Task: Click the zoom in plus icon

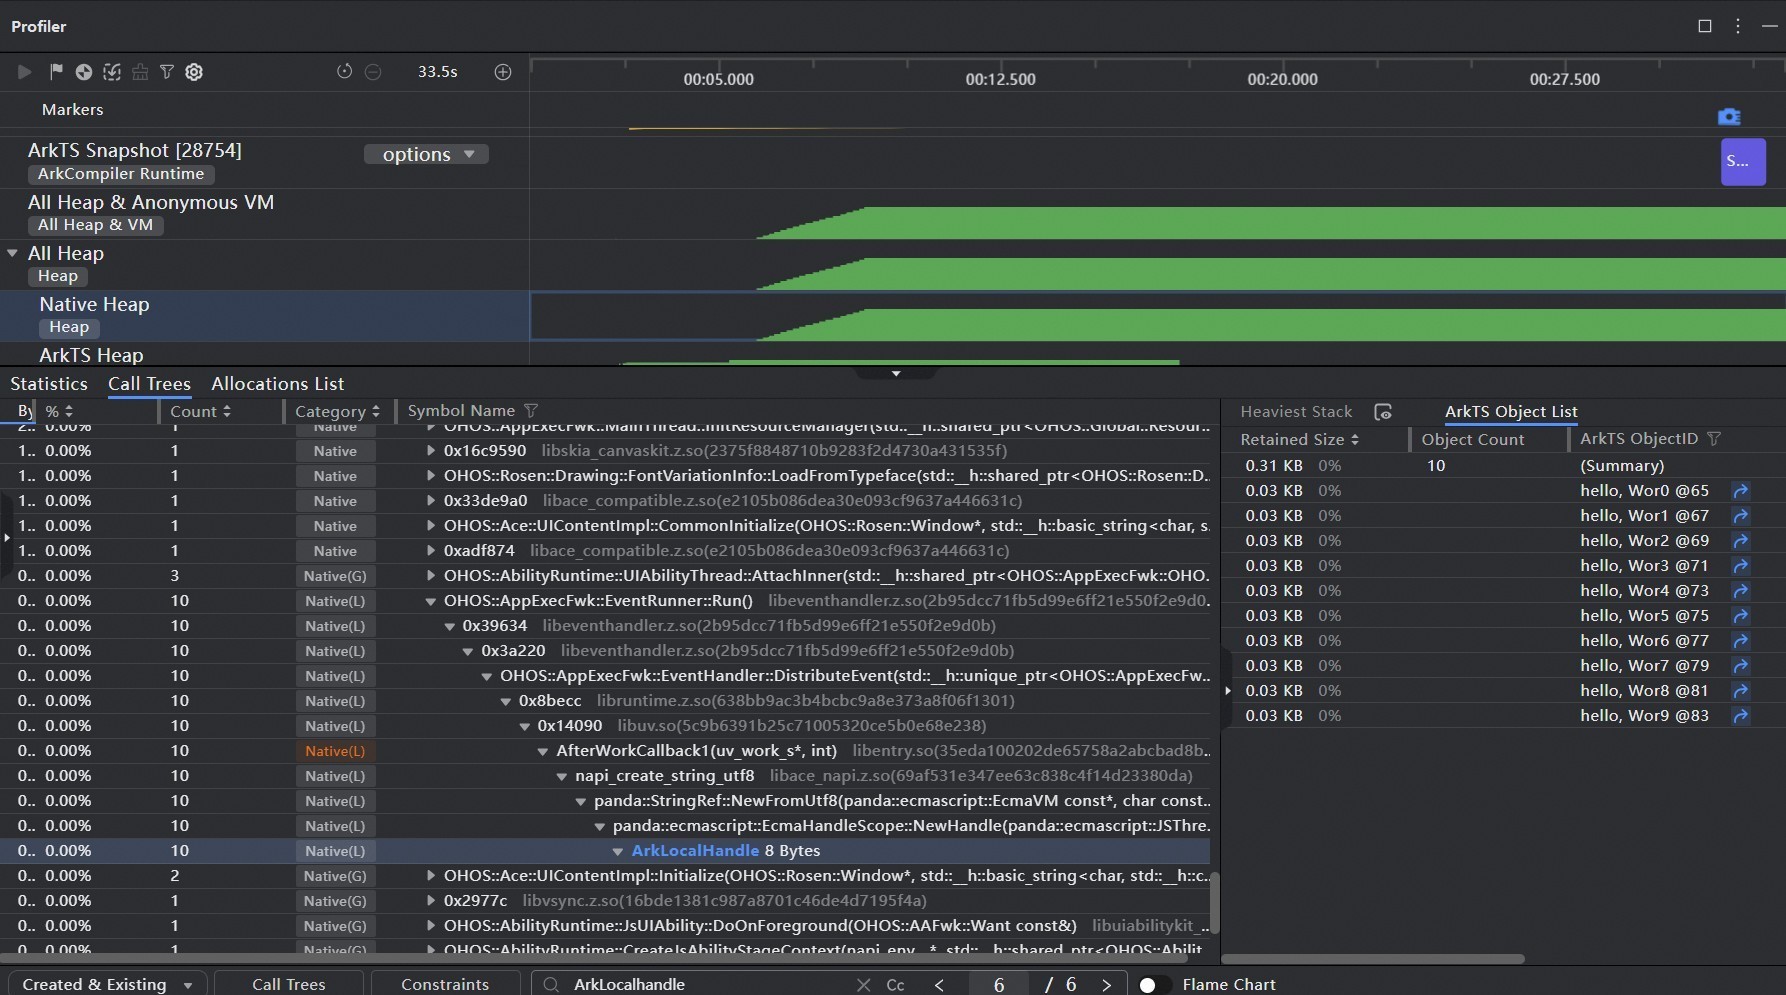Action: 503,72
